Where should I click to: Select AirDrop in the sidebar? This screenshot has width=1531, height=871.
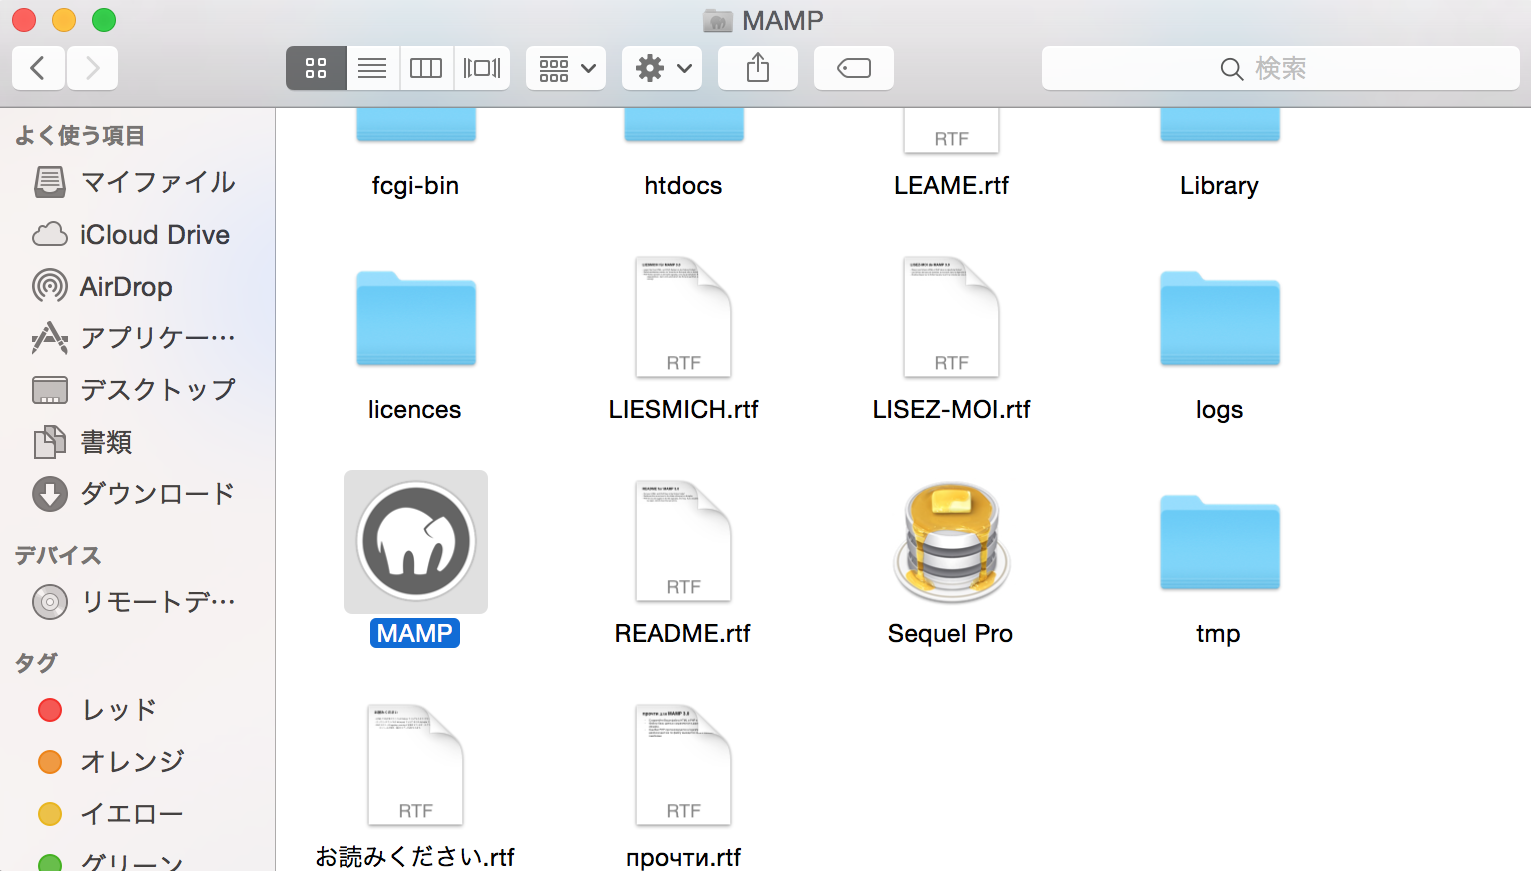[x=126, y=287]
